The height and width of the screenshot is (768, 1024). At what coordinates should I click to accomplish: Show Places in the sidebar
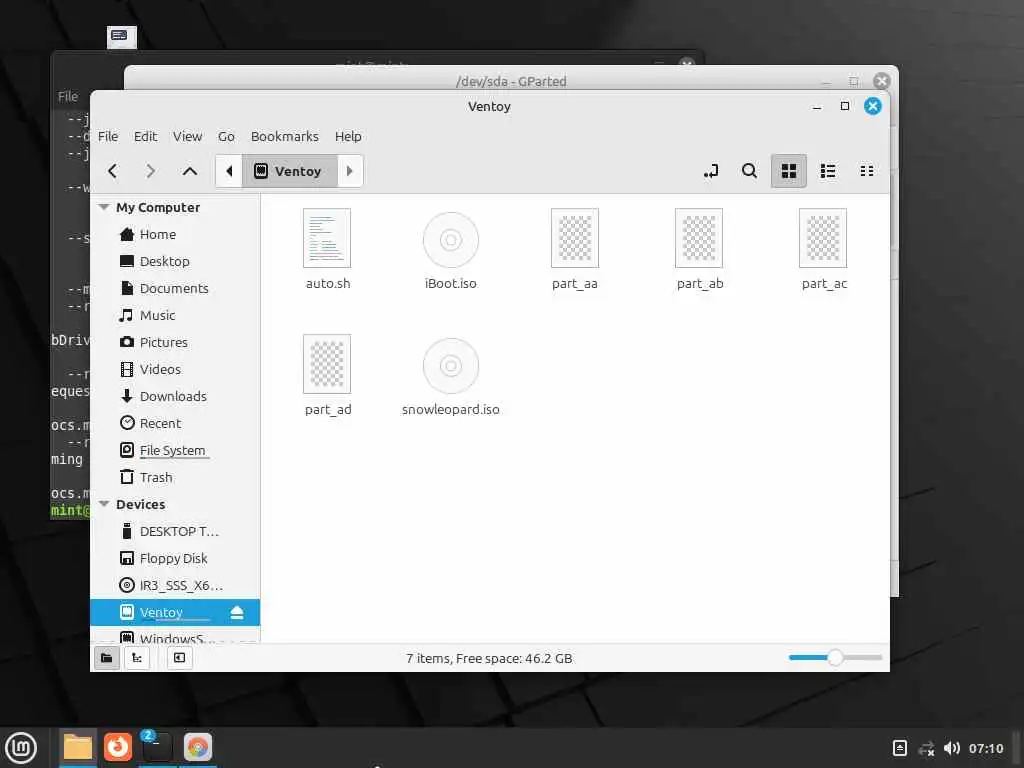[x=106, y=658]
